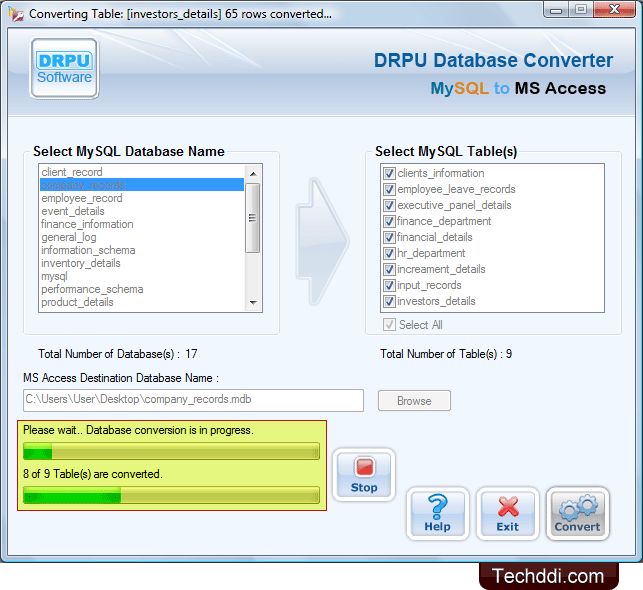This screenshot has width=643, height=590.
Task: Click the destination database path field
Action: pos(193,400)
